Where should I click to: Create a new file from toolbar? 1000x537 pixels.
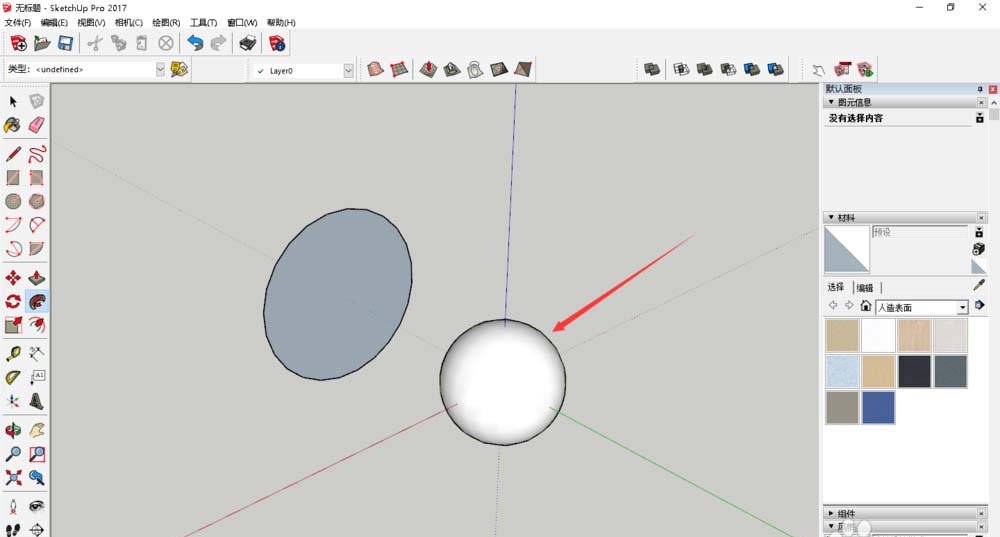pos(18,43)
